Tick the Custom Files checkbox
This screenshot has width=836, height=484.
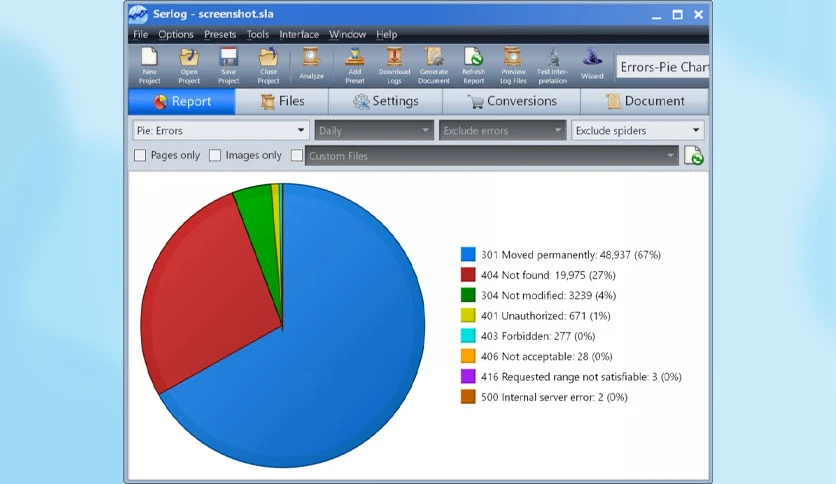point(297,155)
